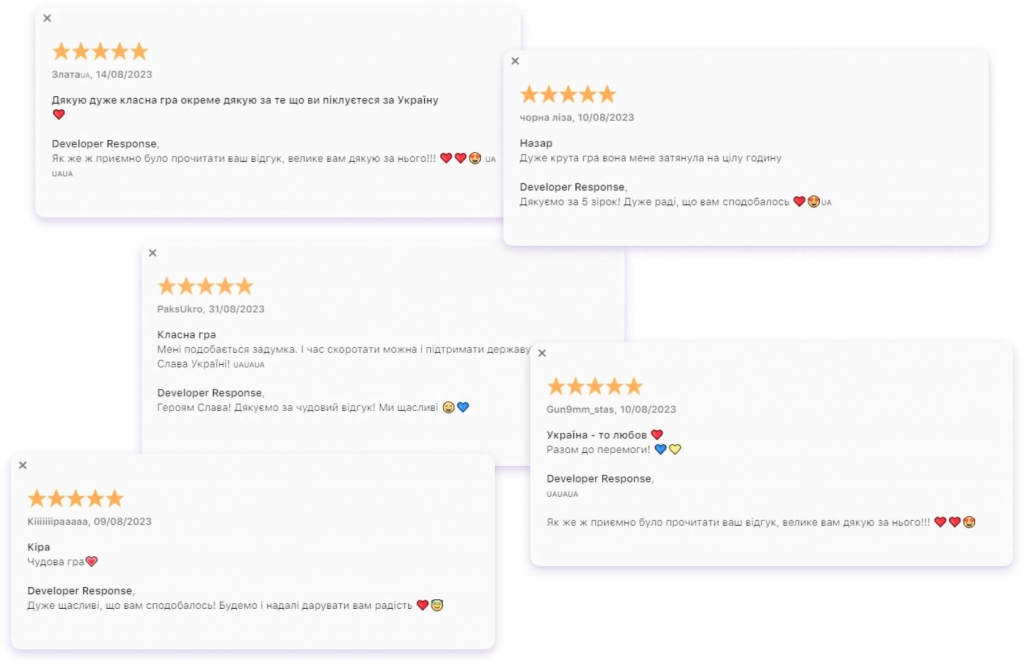Click the five-star rating on Злата's review
Screen dimensions: 1024x664
click(100, 51)
